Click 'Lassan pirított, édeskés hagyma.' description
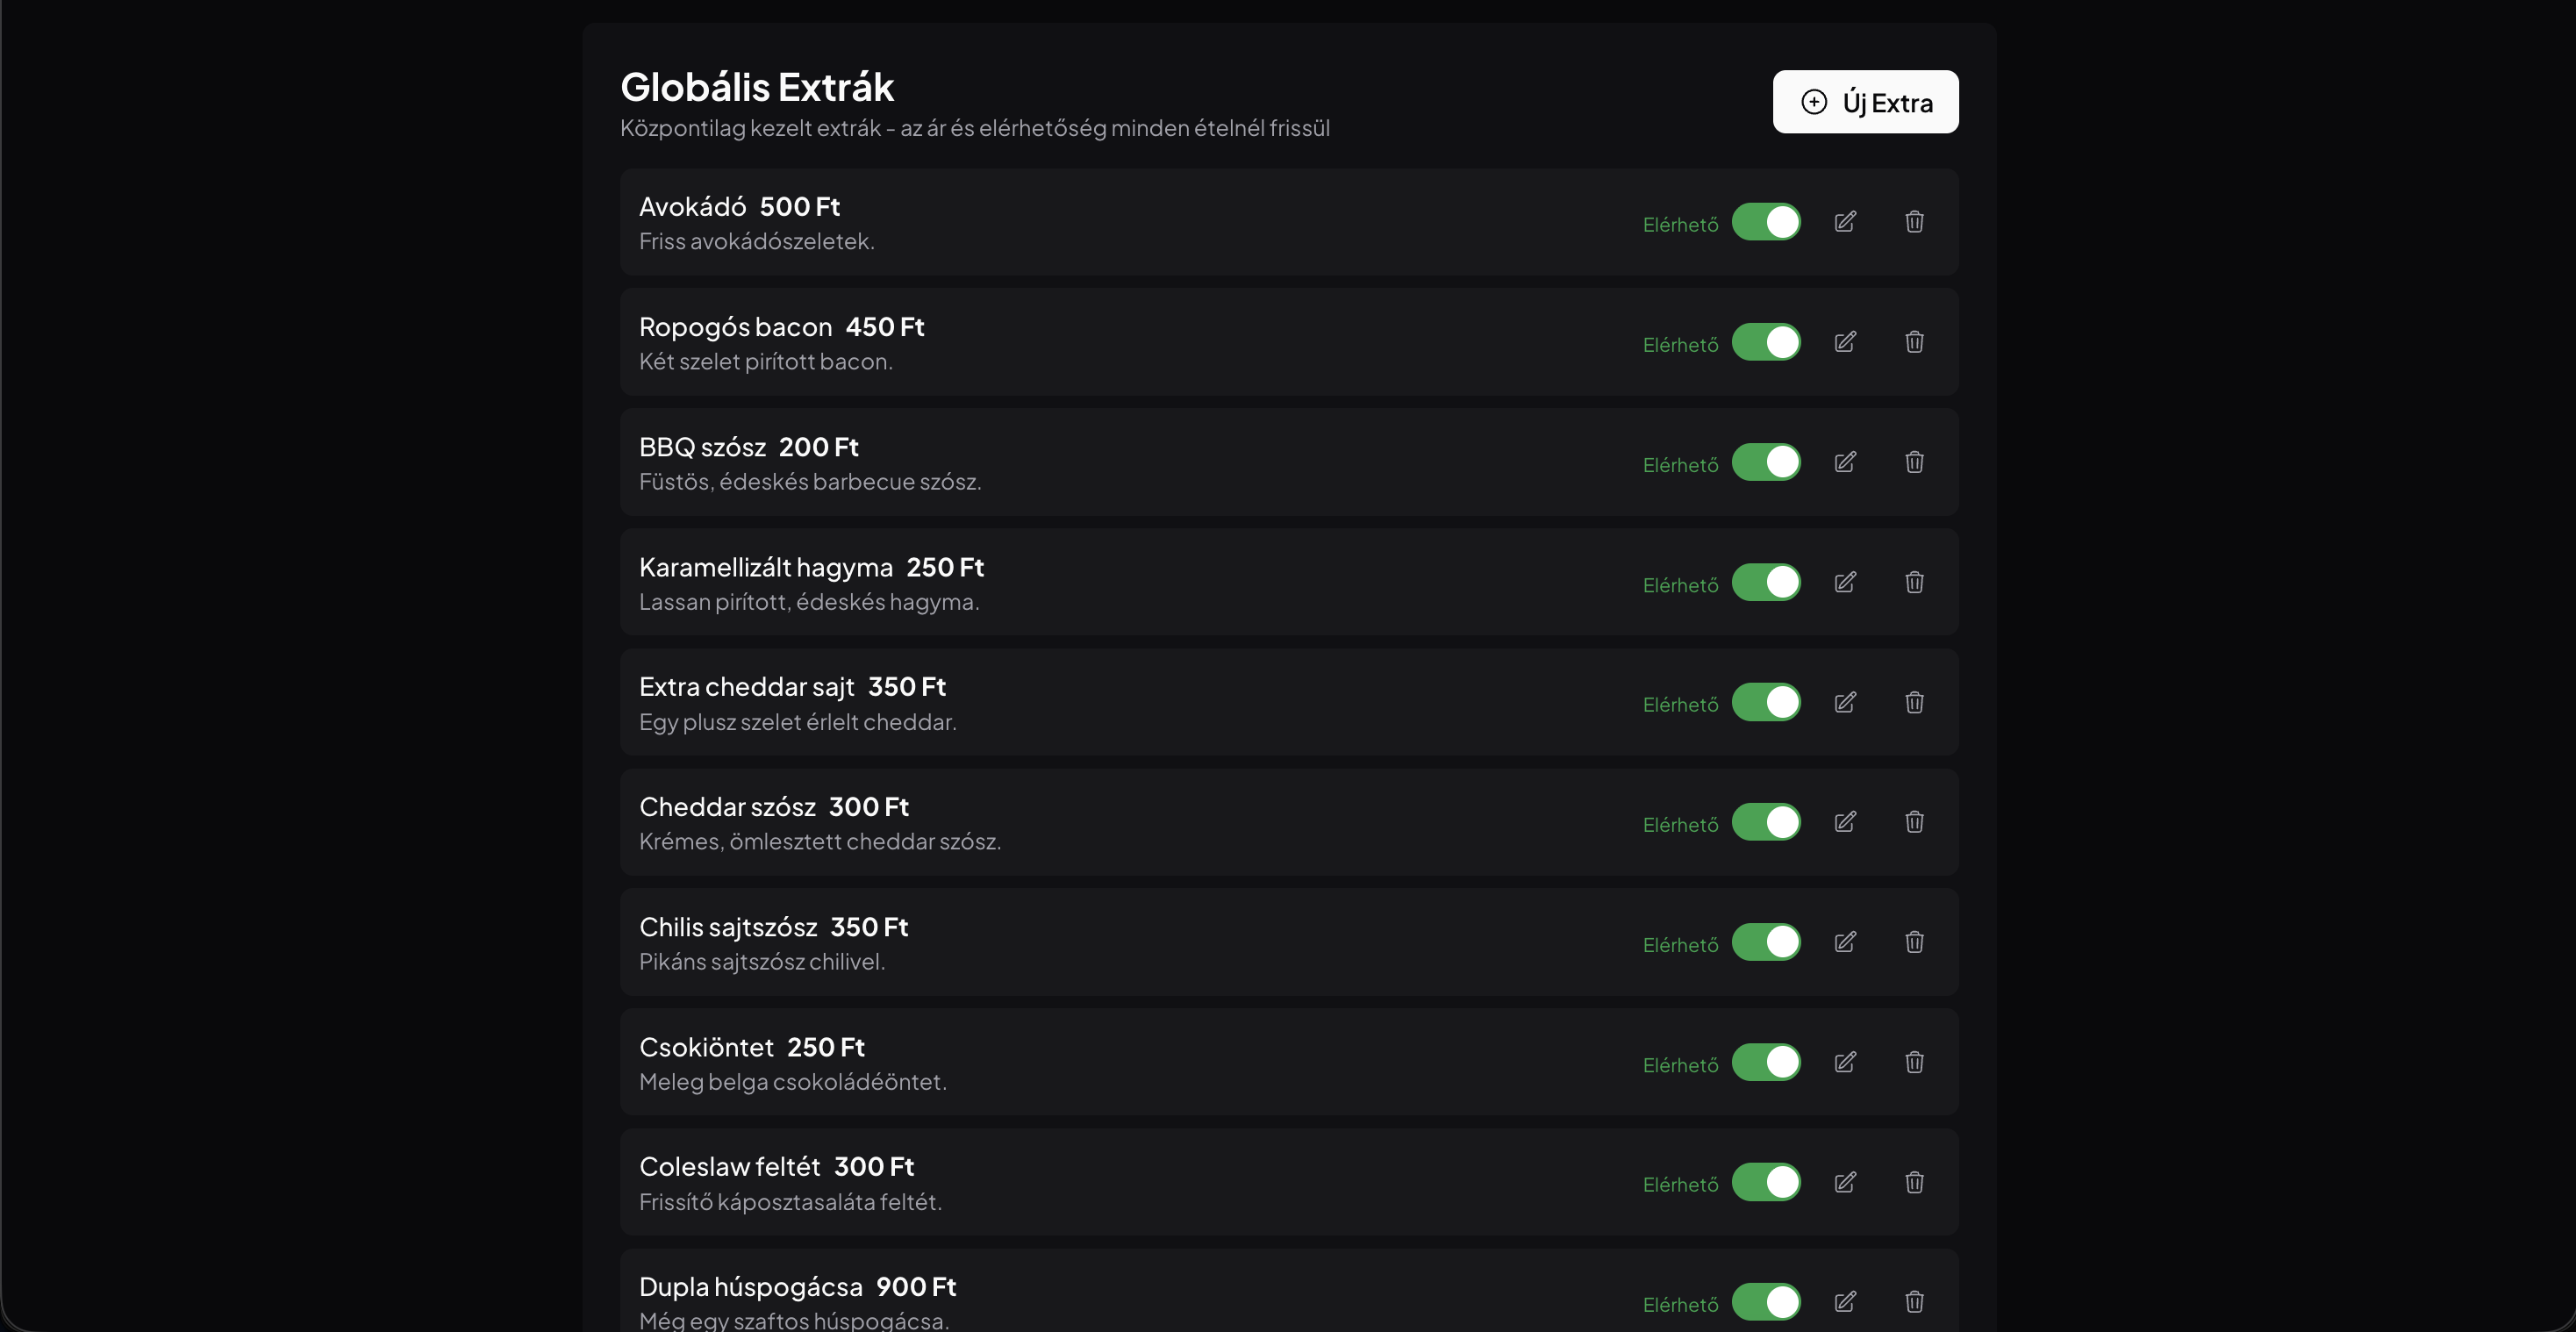The image size is (2576, 1332). [x=809, y=602]
